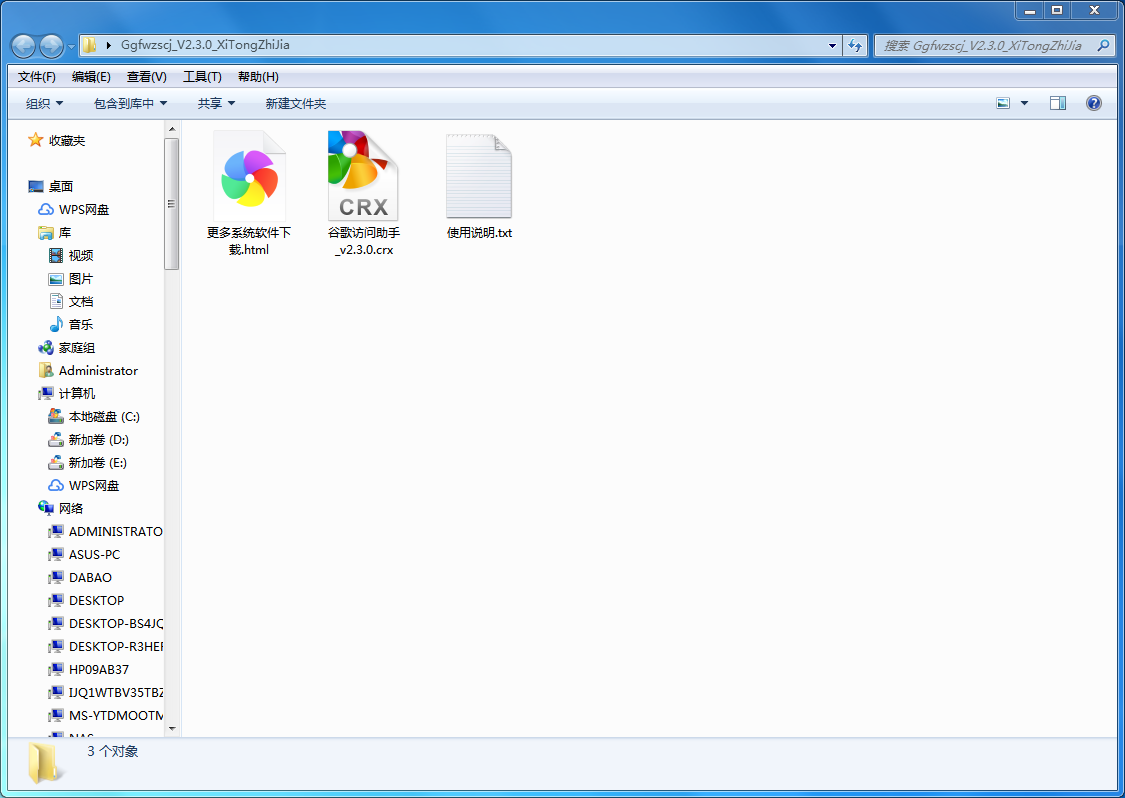Viewport: 1125px width, 798px height.
Task: Open the 查看(V) menu
Action: pyautogui.click(x=146, y=77)
